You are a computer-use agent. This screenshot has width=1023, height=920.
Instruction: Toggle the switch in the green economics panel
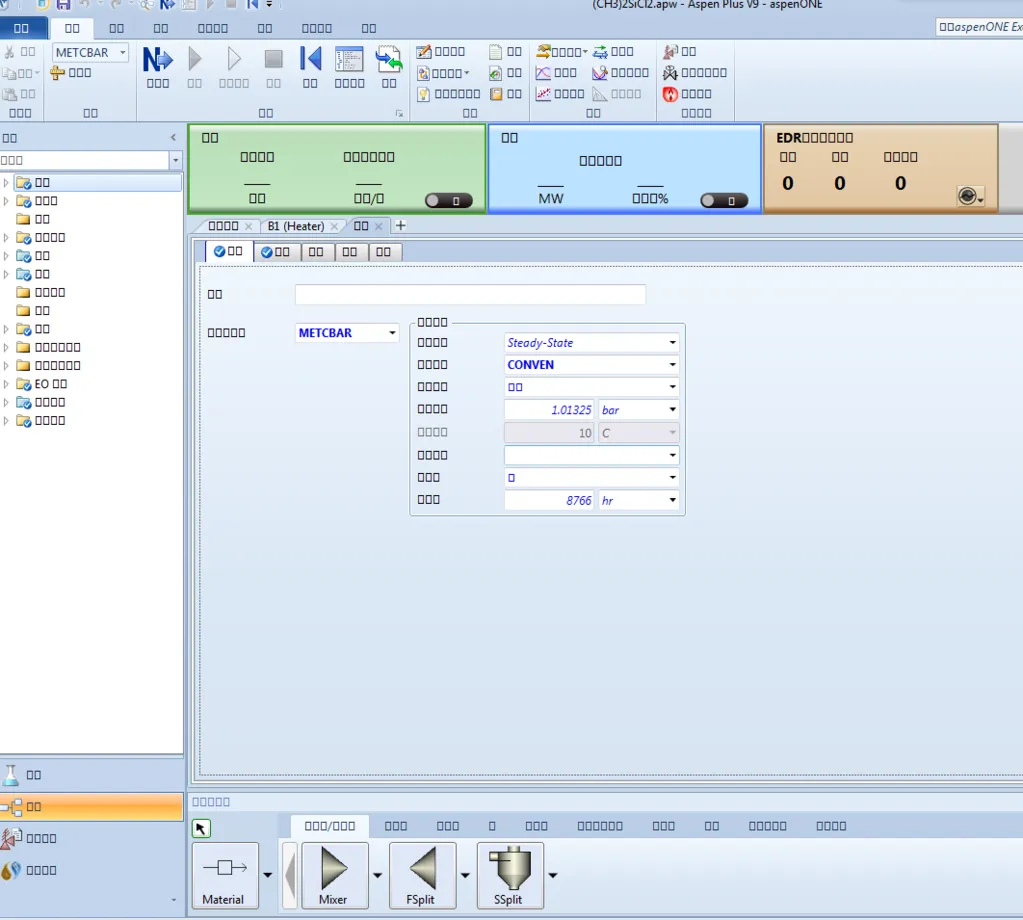[x=448, y=200]
